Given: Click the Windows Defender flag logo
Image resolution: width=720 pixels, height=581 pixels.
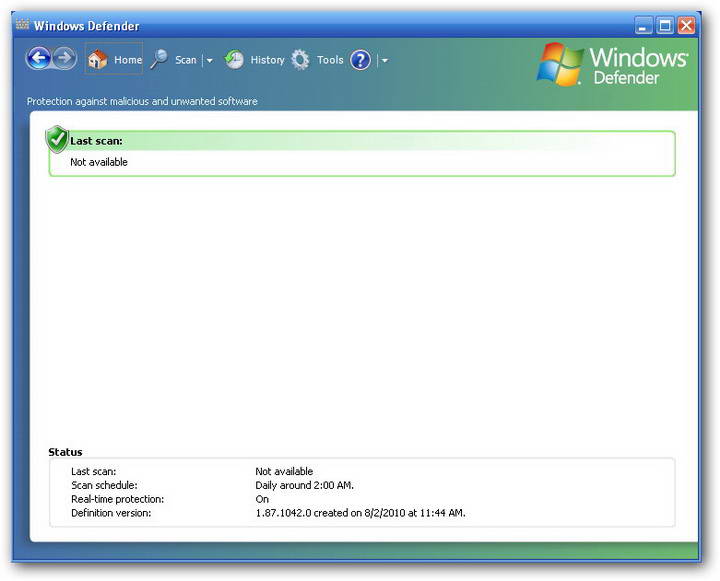Looking at the screenshot, I should point(560,64).
